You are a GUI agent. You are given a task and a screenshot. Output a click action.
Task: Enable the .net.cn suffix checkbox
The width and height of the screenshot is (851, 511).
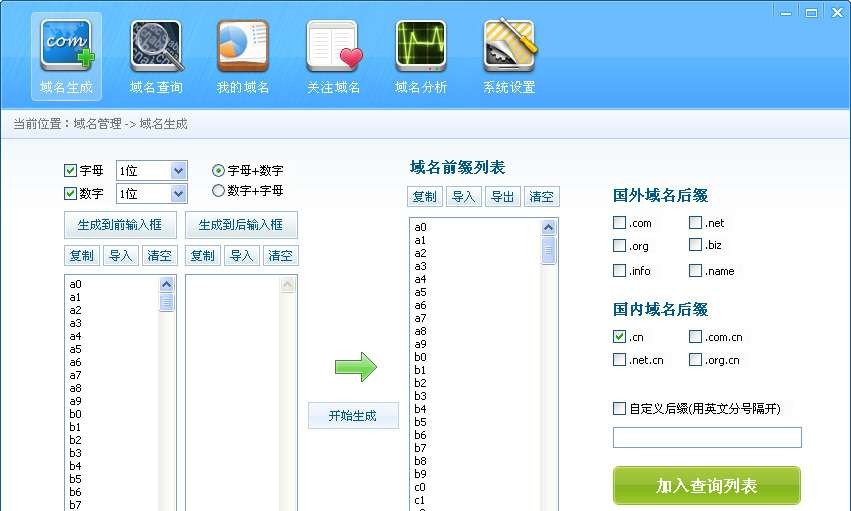pos(619,359)
